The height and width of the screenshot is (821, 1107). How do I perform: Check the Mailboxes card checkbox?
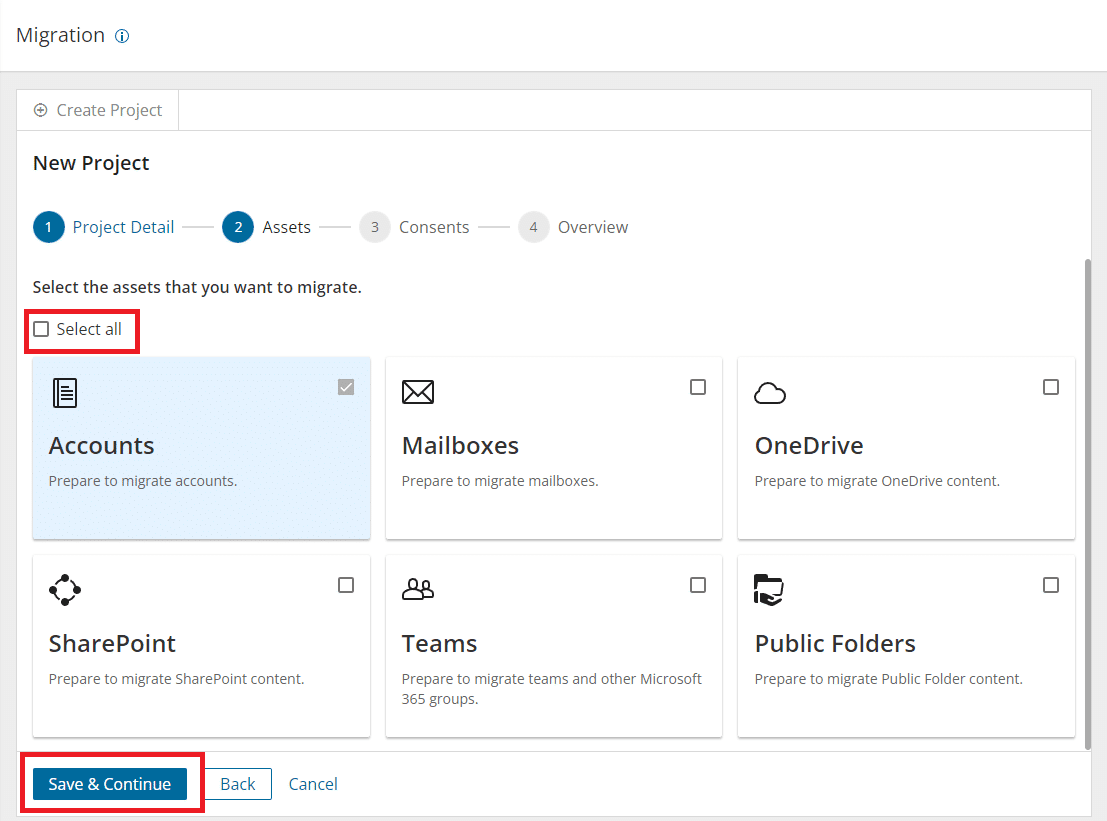(698, 387)
